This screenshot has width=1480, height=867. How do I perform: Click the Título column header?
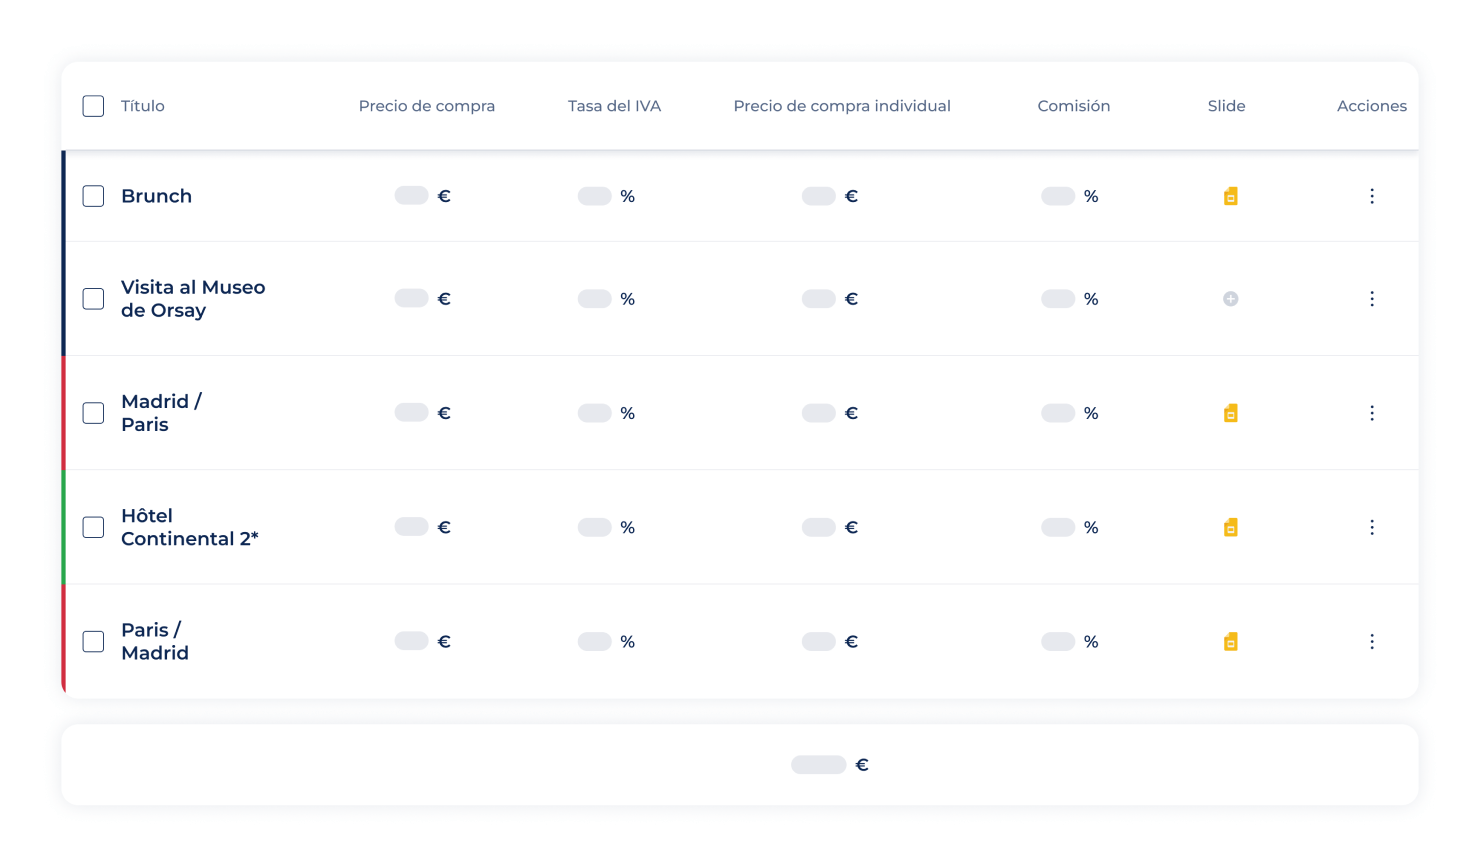click(143, 106)
